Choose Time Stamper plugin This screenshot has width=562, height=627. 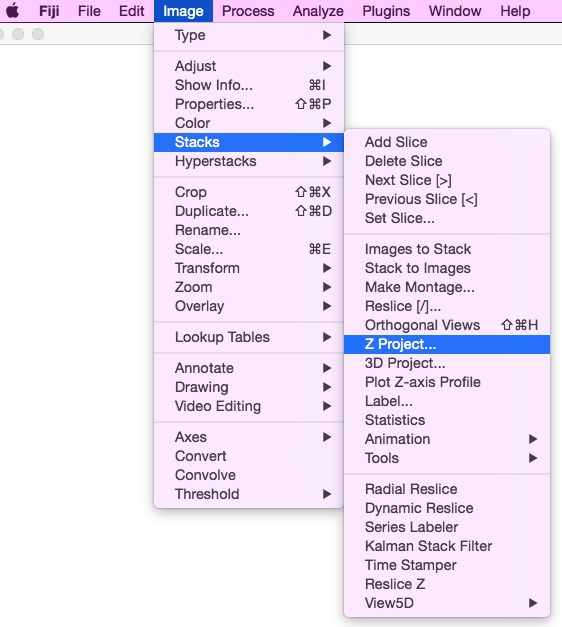pos(447,565)
